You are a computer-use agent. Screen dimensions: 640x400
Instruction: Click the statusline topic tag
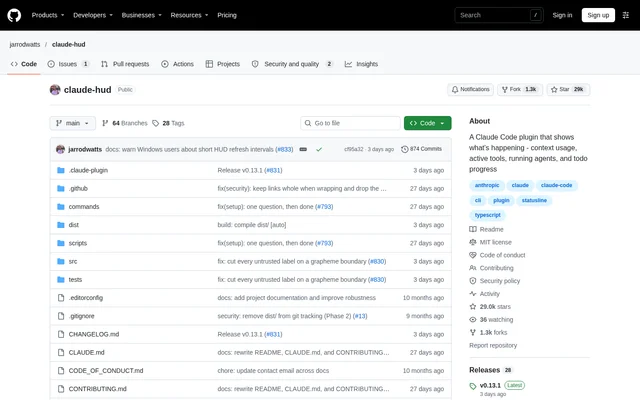coord(534,200)
